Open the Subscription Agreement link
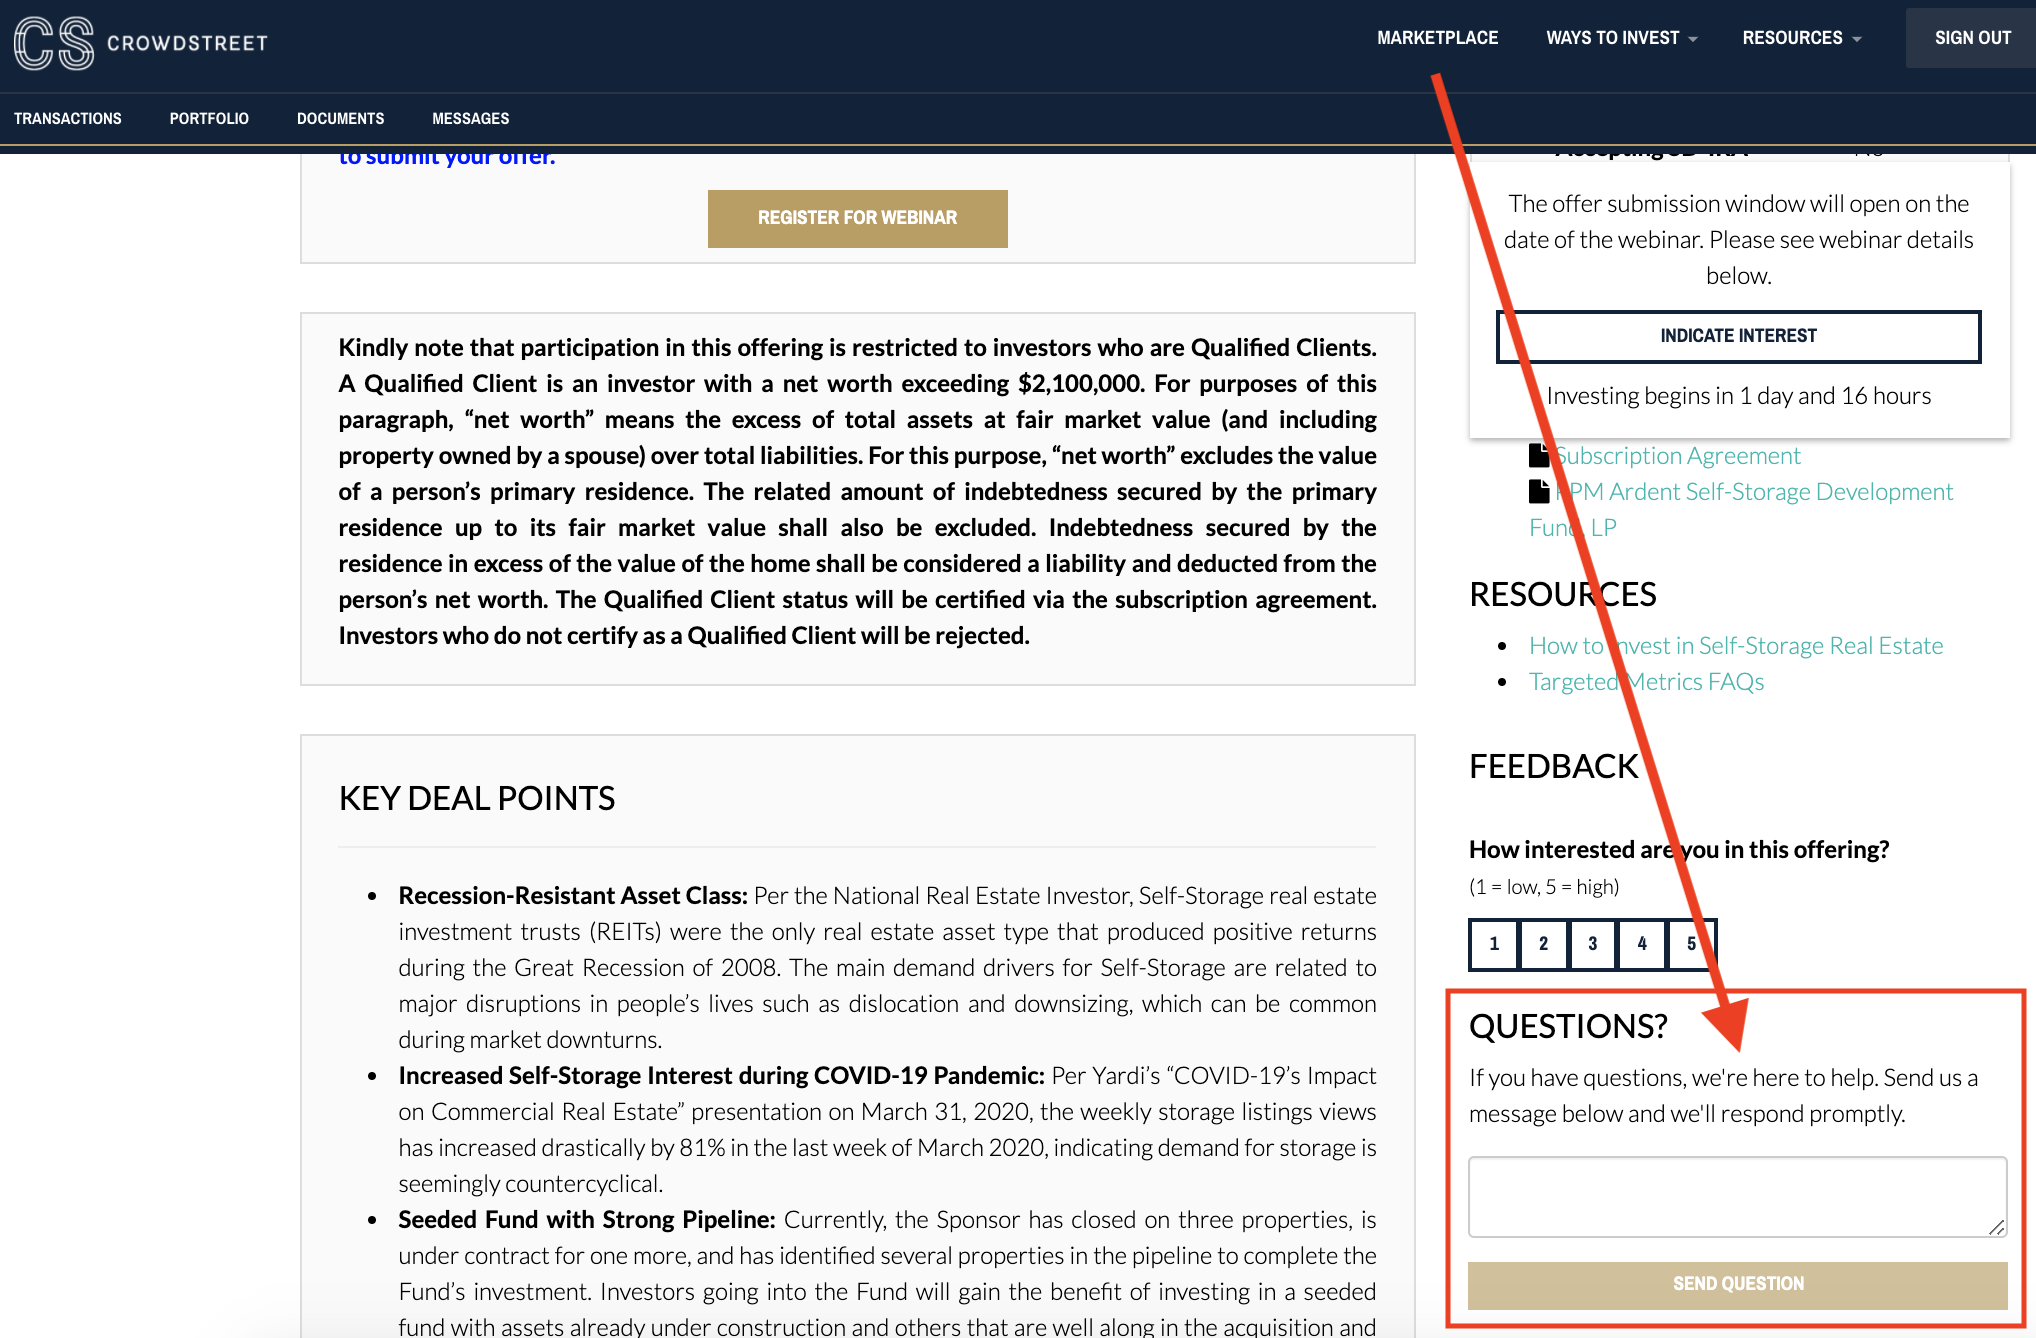 1678,455
